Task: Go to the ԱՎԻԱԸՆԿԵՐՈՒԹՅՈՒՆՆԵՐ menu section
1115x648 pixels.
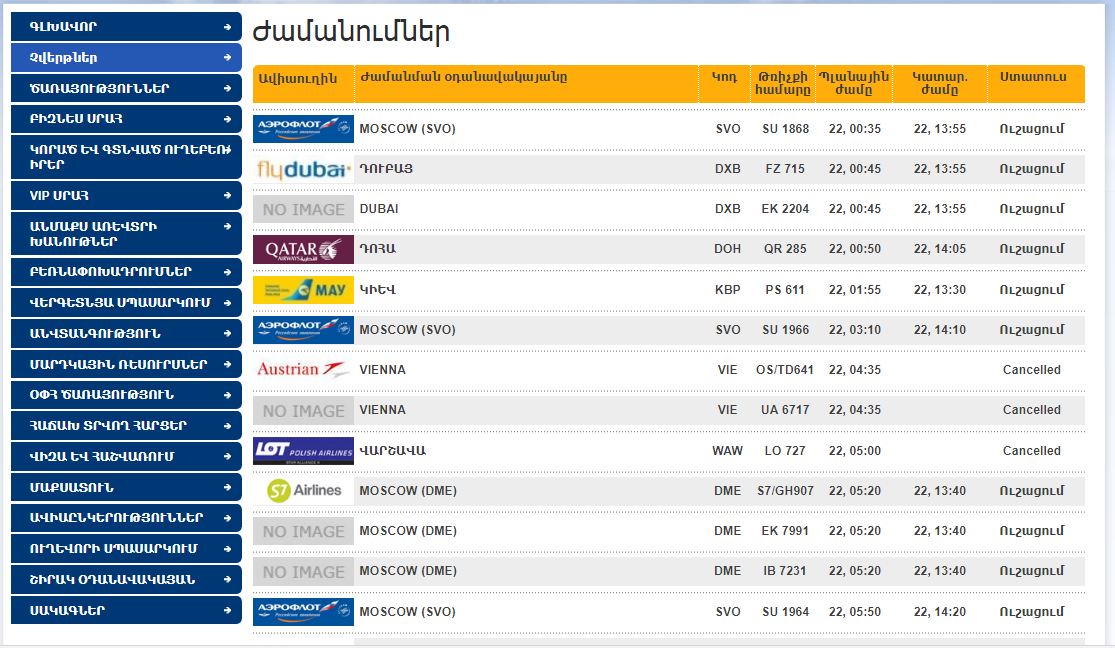Action: click(x=117, y=518)
